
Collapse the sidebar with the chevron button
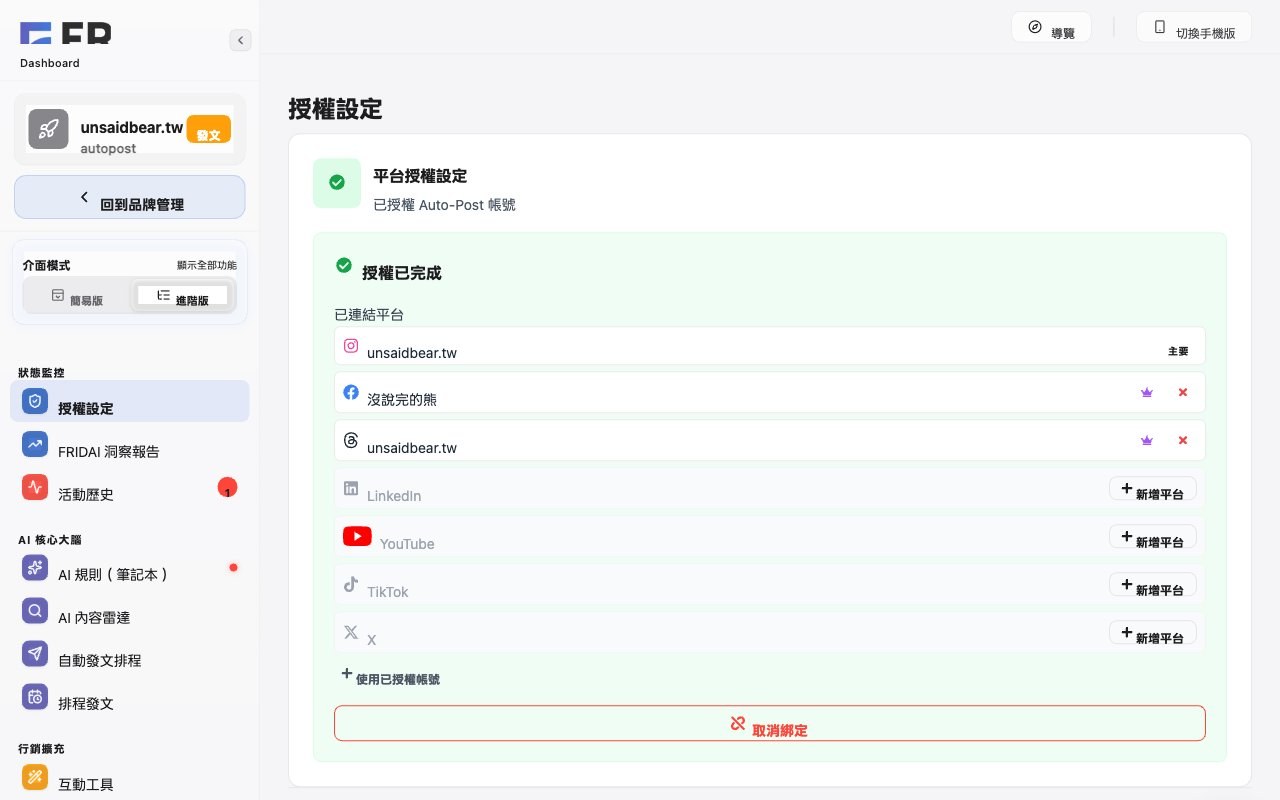click(x=240, y=40)
